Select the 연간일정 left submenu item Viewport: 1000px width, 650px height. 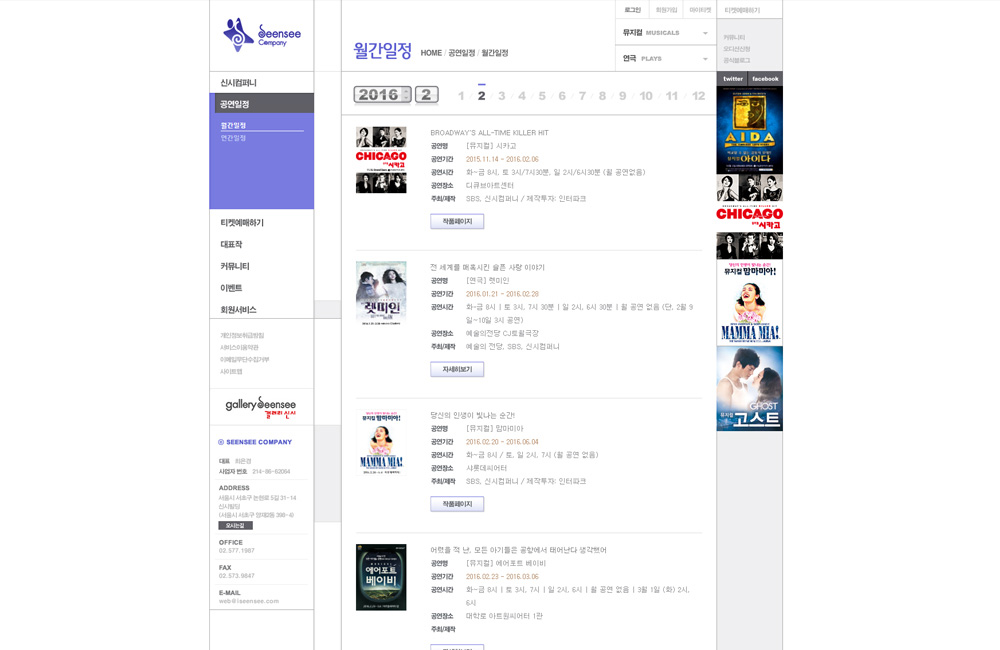pos(233,138)
